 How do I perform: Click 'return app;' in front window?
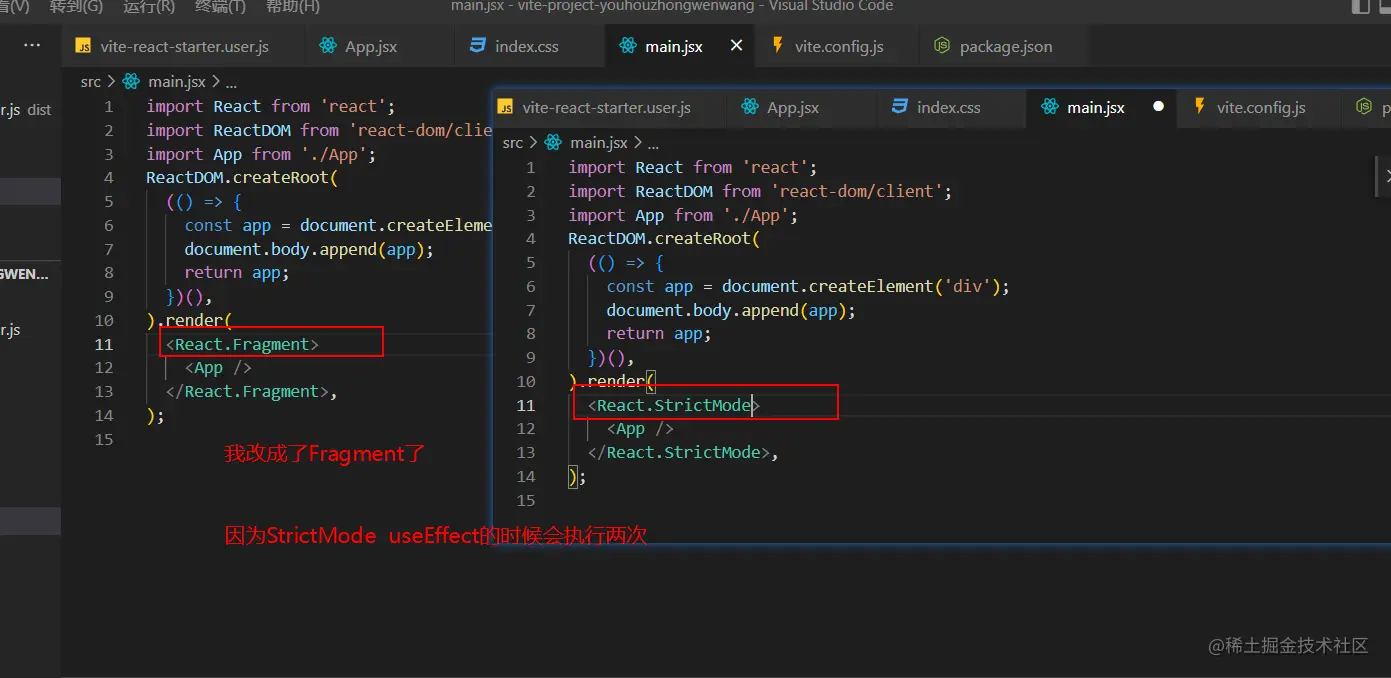tap(659, 333)
